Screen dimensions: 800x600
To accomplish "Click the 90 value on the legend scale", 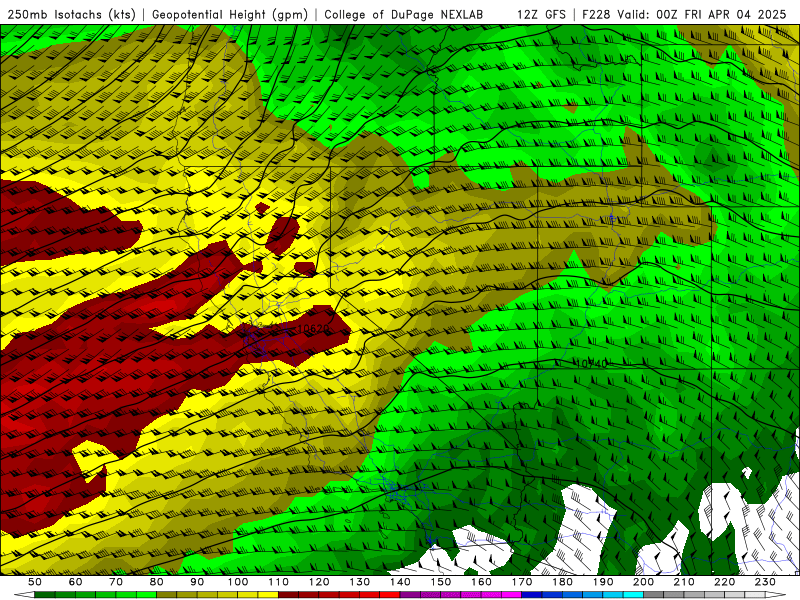I will [197, 582].
